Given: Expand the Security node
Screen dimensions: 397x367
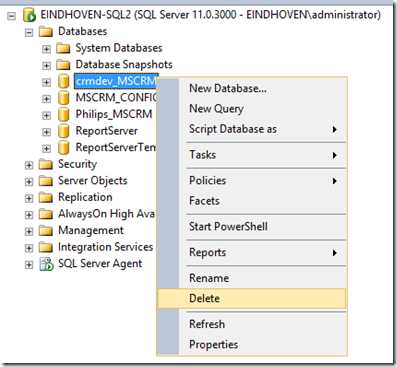Looking at the screenshot, I should pos(29,165).
